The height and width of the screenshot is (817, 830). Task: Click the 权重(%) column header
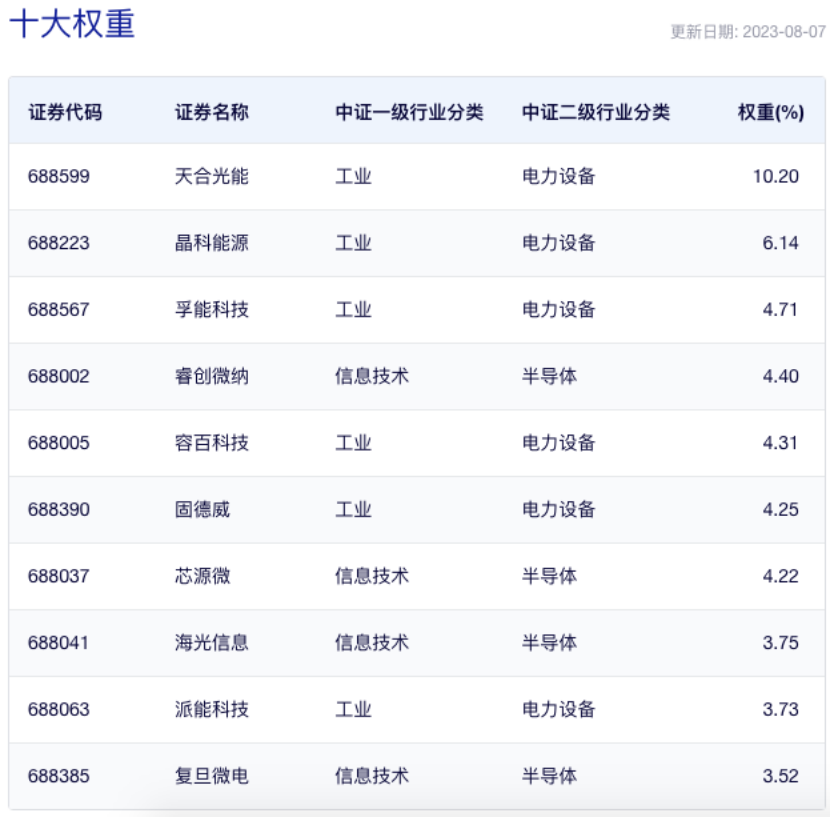[x=771, y=112]
